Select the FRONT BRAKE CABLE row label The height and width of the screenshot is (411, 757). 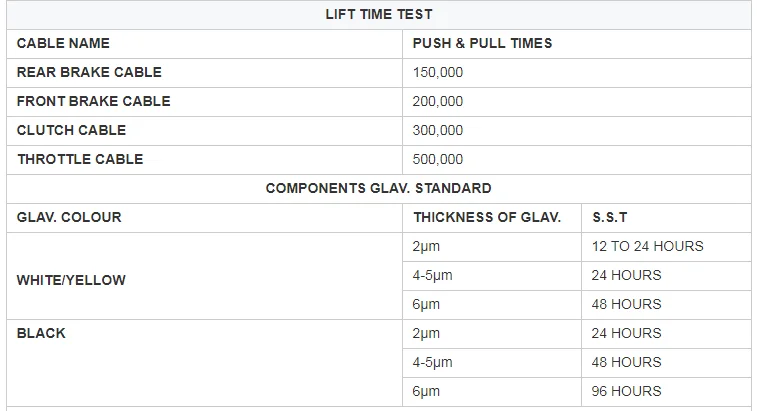coord(93,102)
